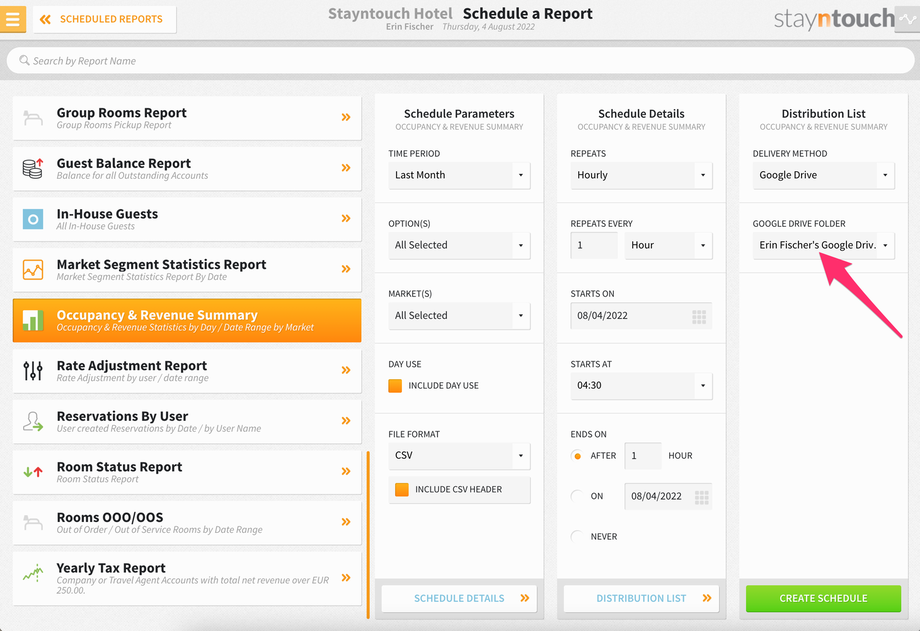Click the Room Status Report arrows icon
The image size is (920, 631).
pyautogui.click(x=33, y=471)
